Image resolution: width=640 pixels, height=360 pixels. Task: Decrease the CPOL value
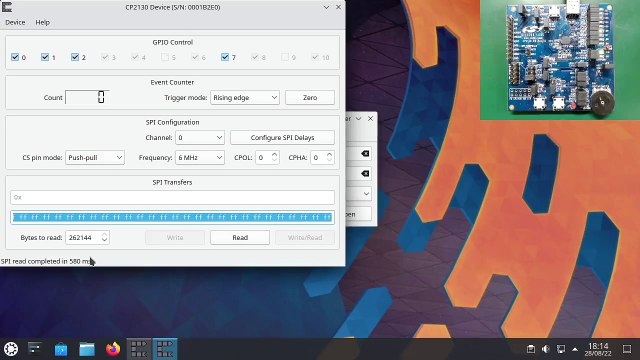274,161
